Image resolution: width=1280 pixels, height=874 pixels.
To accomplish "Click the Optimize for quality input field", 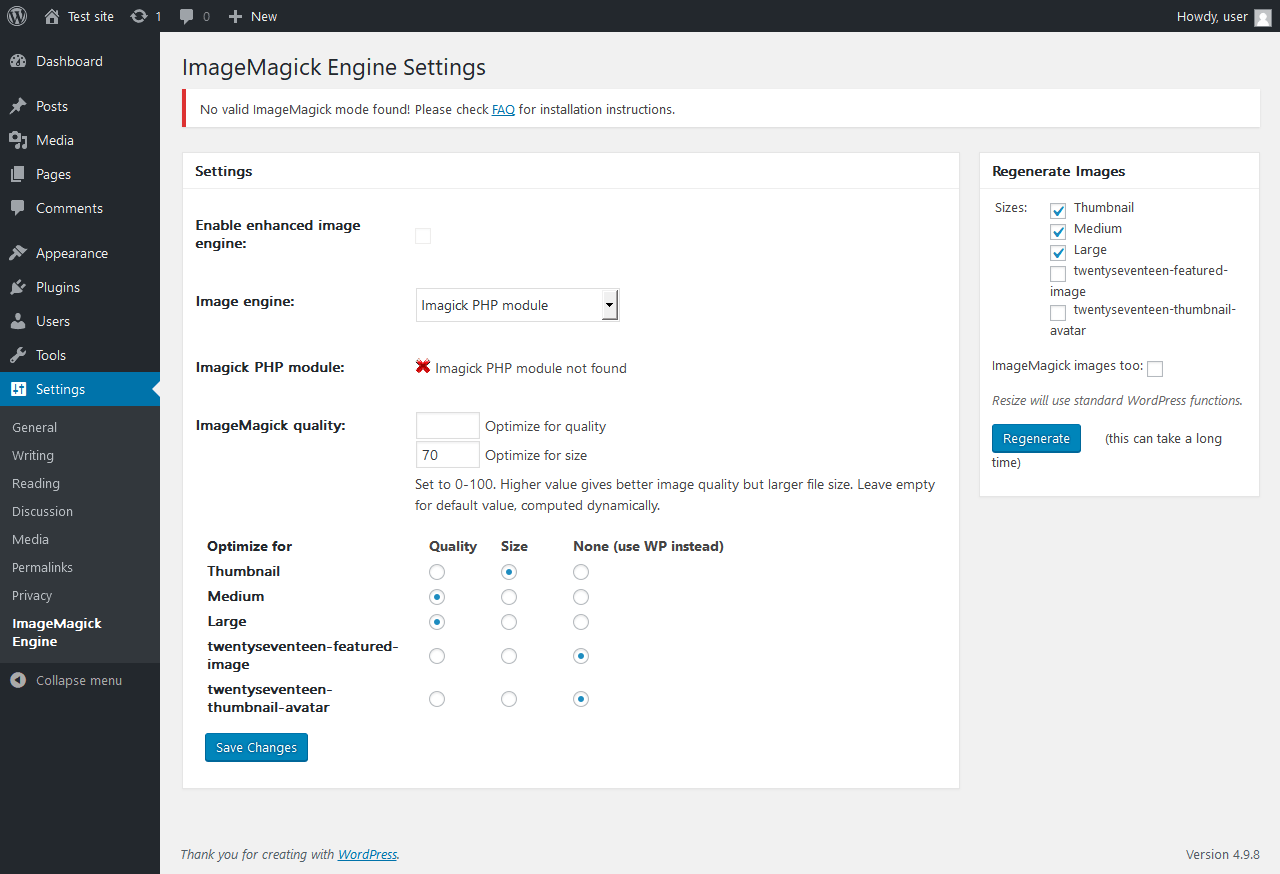I will 447,426.
